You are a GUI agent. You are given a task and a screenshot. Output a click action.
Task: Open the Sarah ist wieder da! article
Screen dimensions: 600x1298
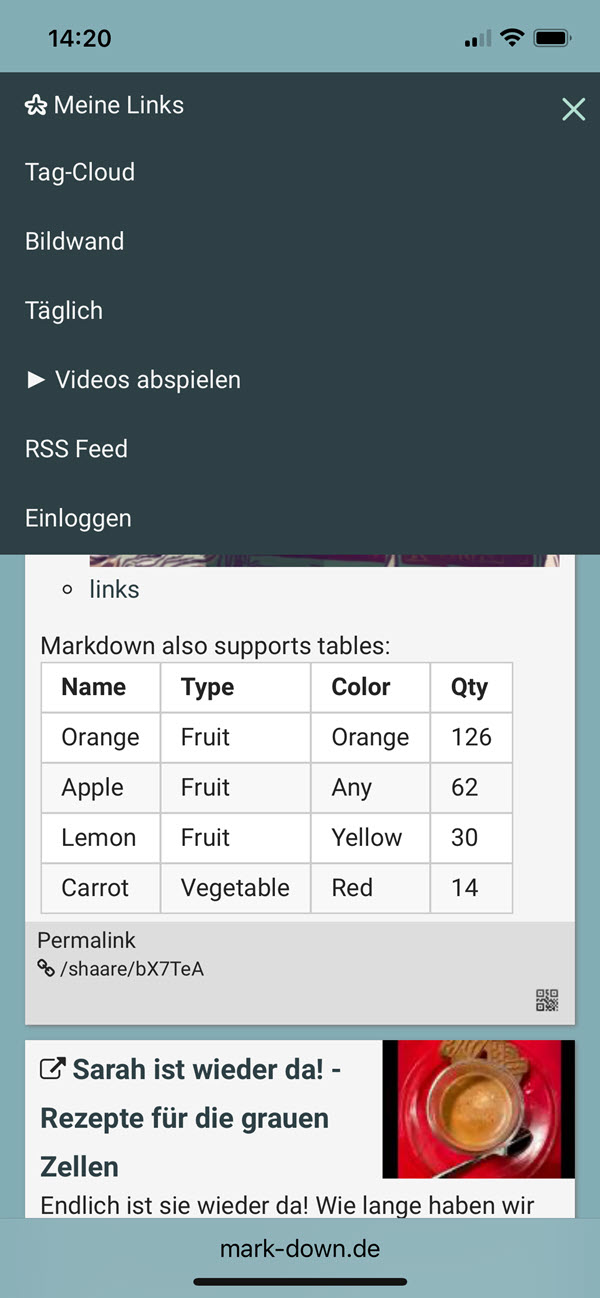tap(190, 1117)
